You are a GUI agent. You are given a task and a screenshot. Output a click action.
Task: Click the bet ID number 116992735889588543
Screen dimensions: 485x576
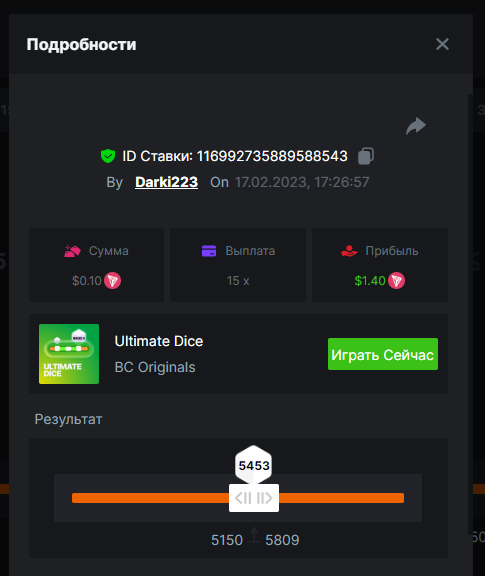click(x=272, y=156)
